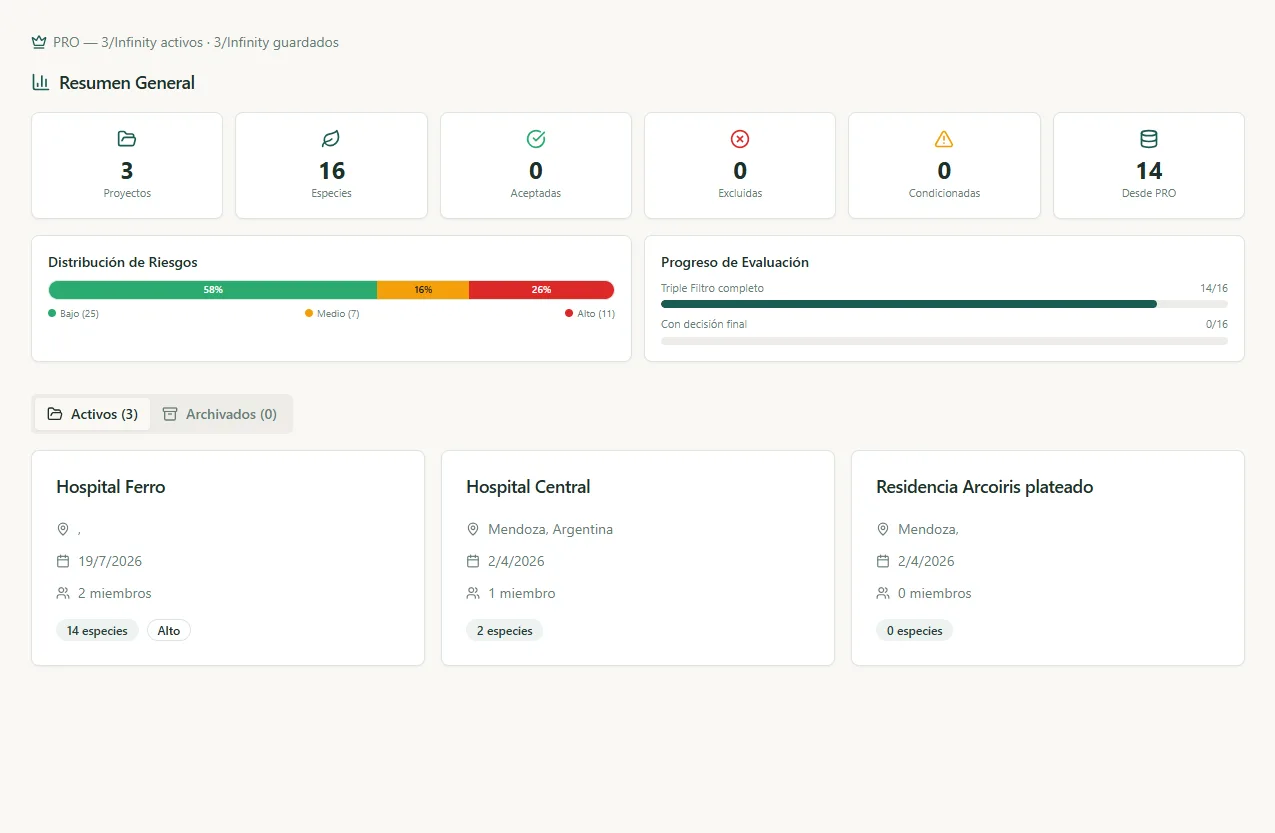
Task: Switch to the Activos (3) tab
Action: [92, 414]
